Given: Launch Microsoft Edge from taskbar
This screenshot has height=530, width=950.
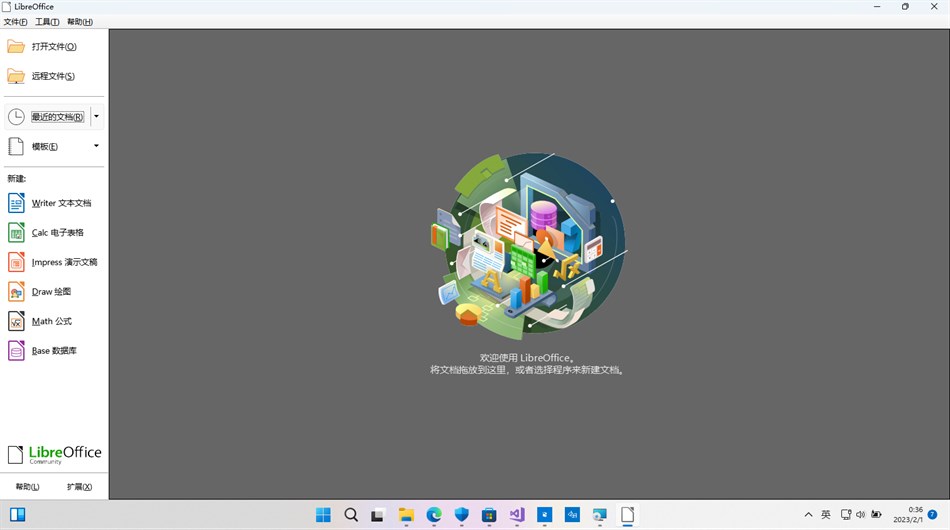Looking at the screenshot, I should [434, 515].
